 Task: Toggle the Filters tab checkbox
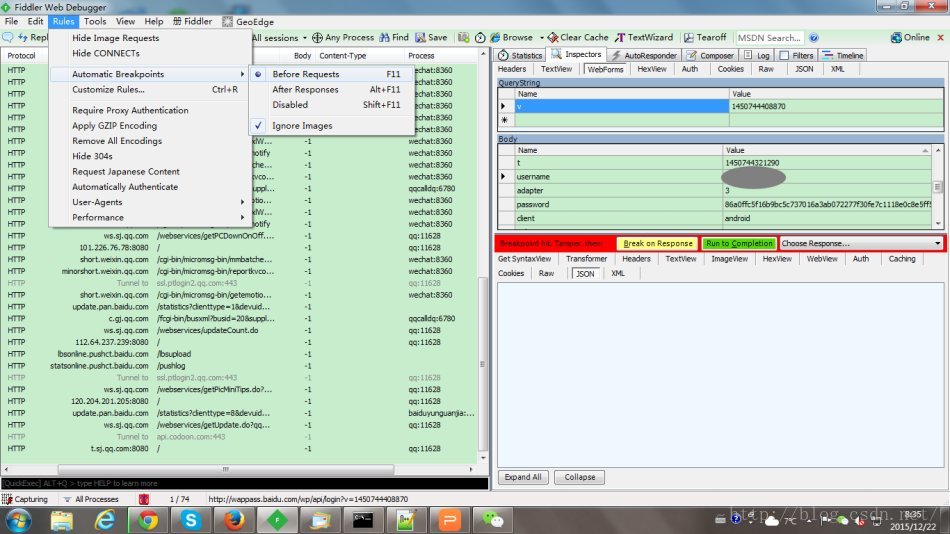click(784, 55)
